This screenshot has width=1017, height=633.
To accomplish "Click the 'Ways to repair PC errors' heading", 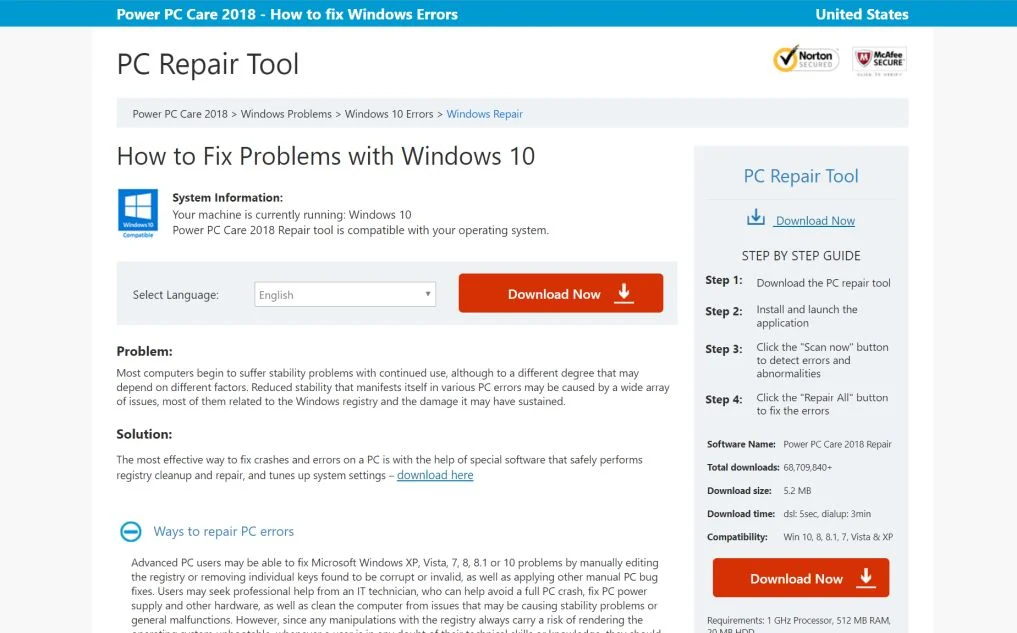I will tap(224, 531).
